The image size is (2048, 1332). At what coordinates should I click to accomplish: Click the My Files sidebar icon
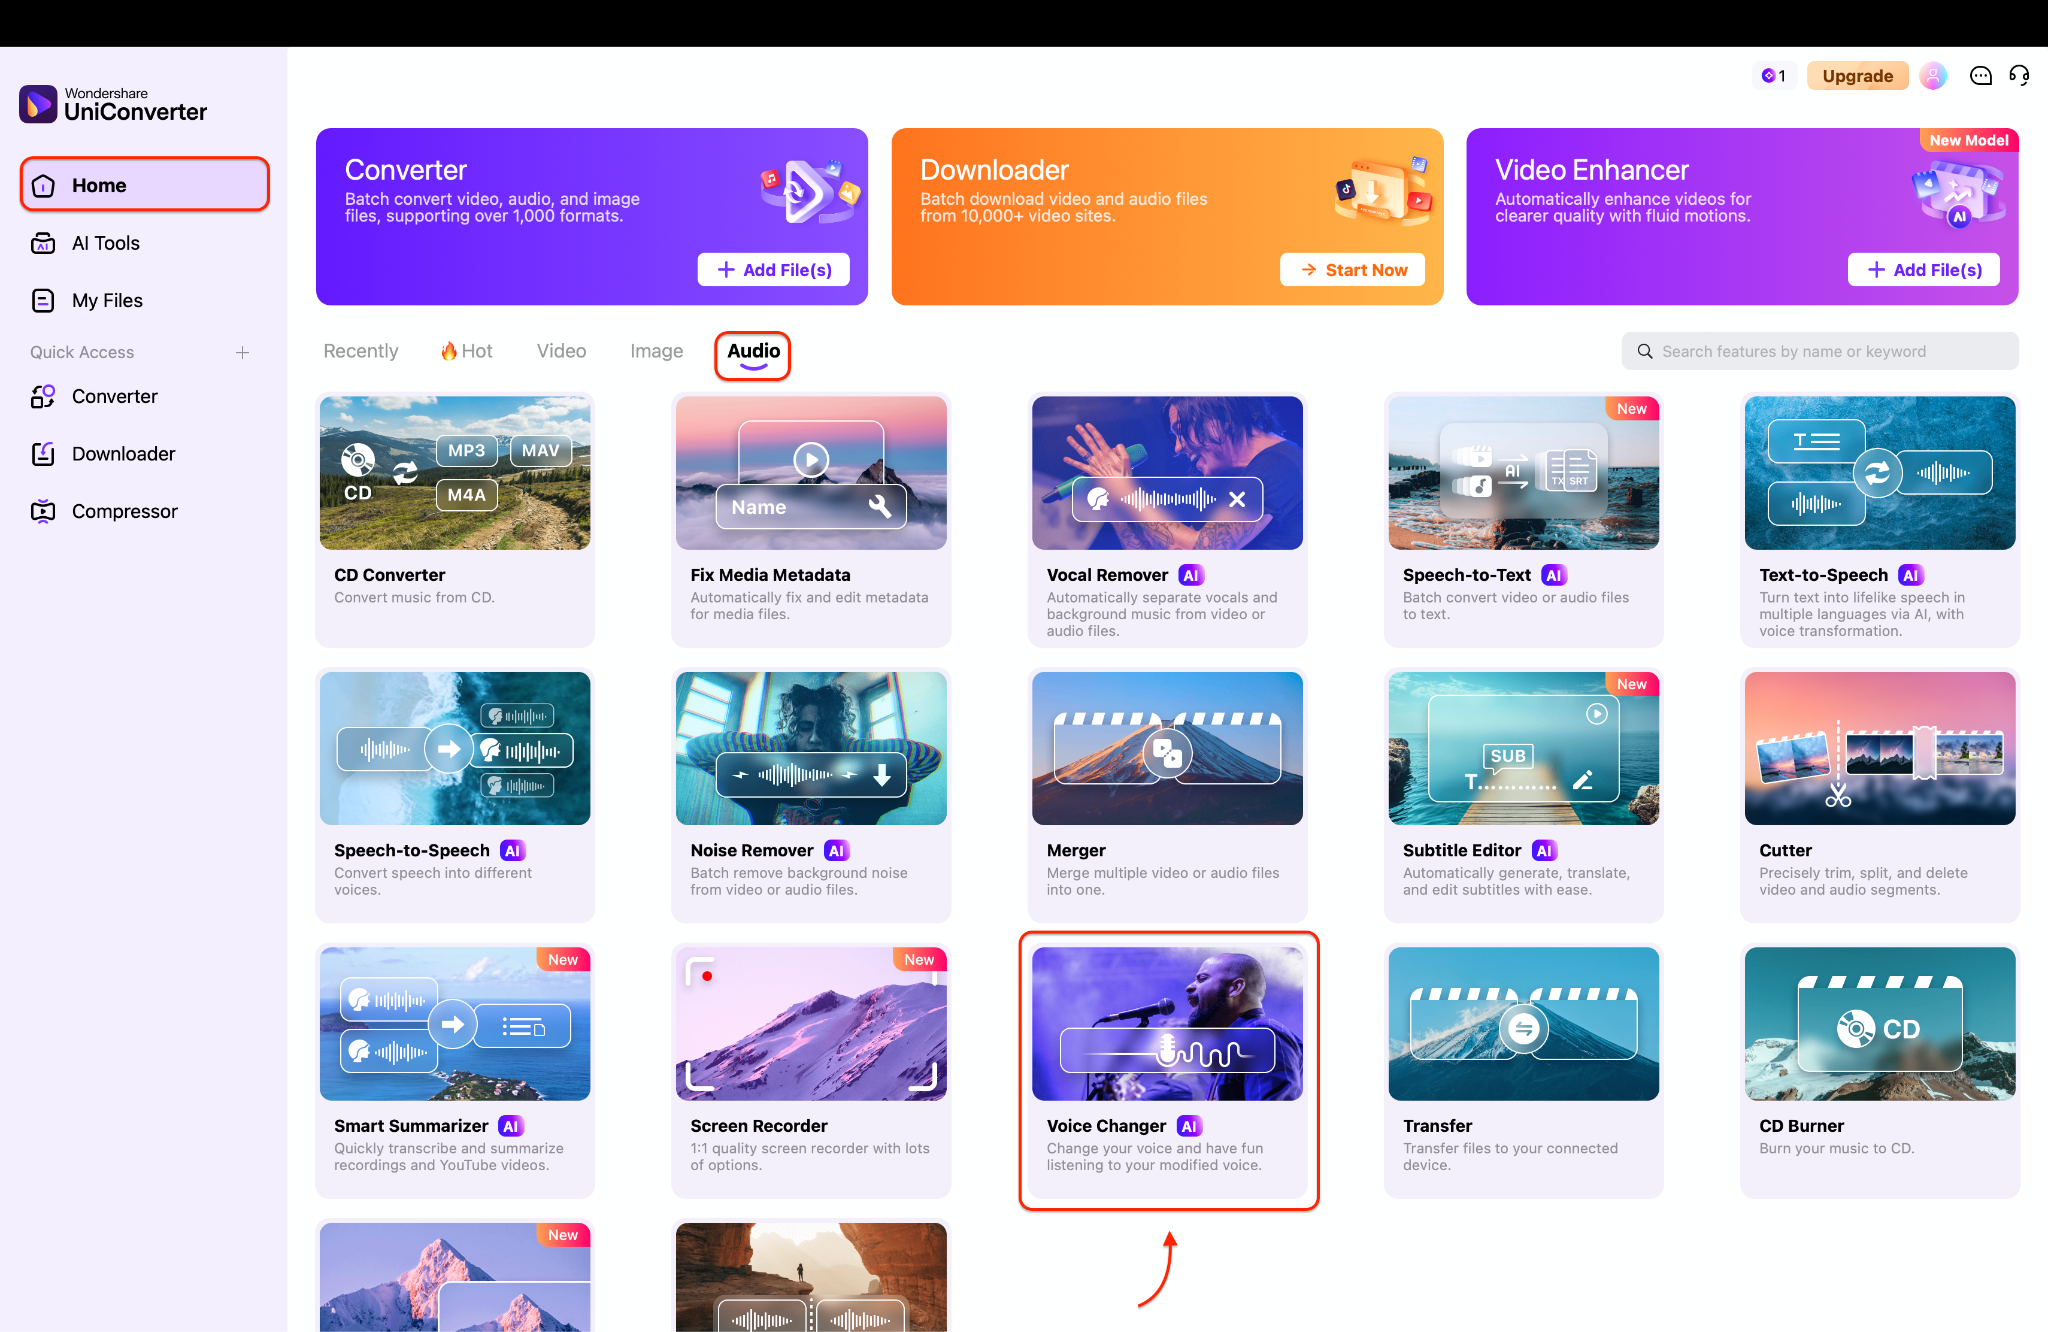click(x=43, y=300)
